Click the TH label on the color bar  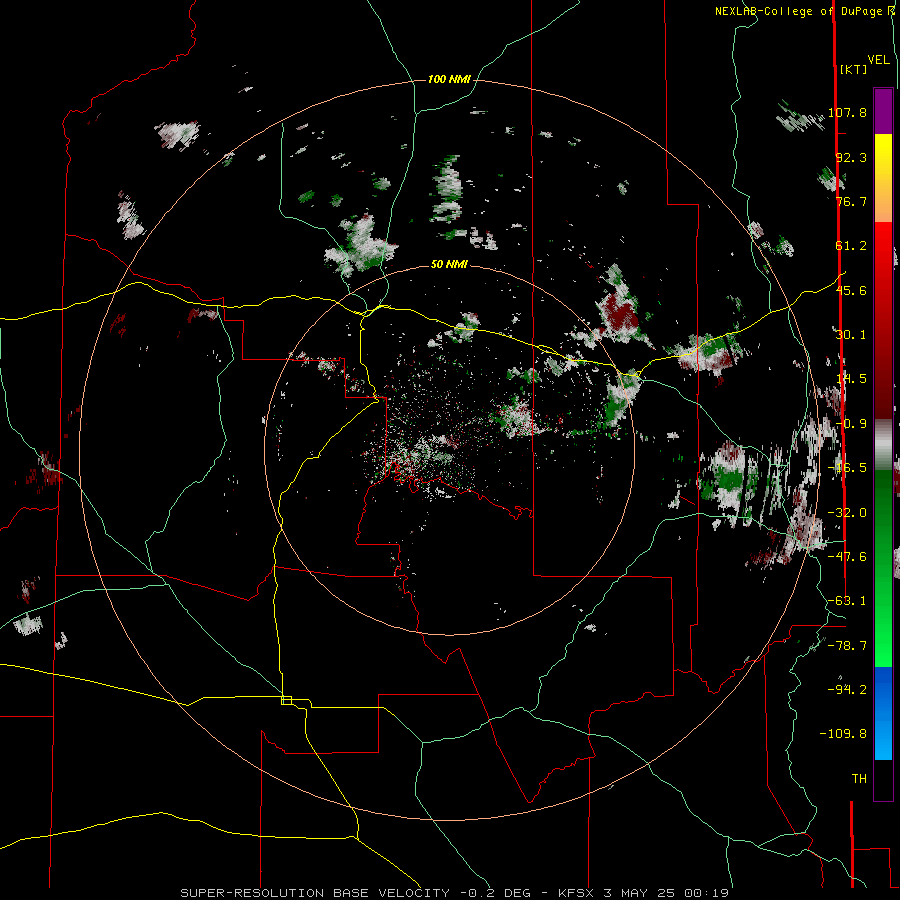(859, 779)
